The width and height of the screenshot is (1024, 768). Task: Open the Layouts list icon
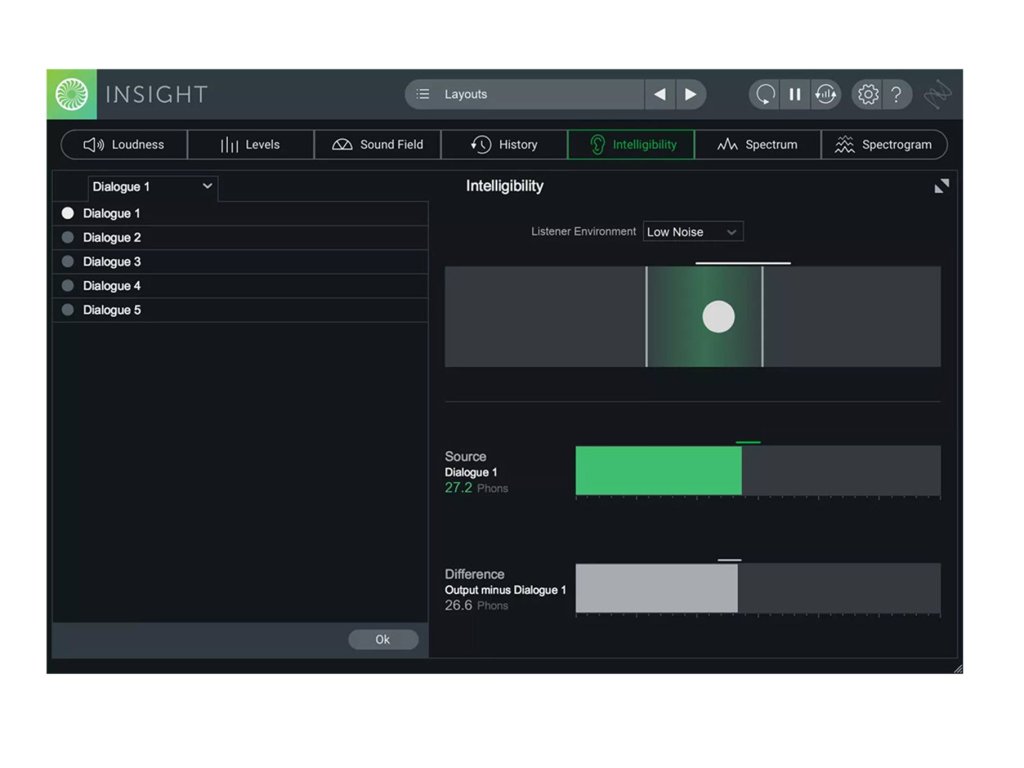click(423, 94)
